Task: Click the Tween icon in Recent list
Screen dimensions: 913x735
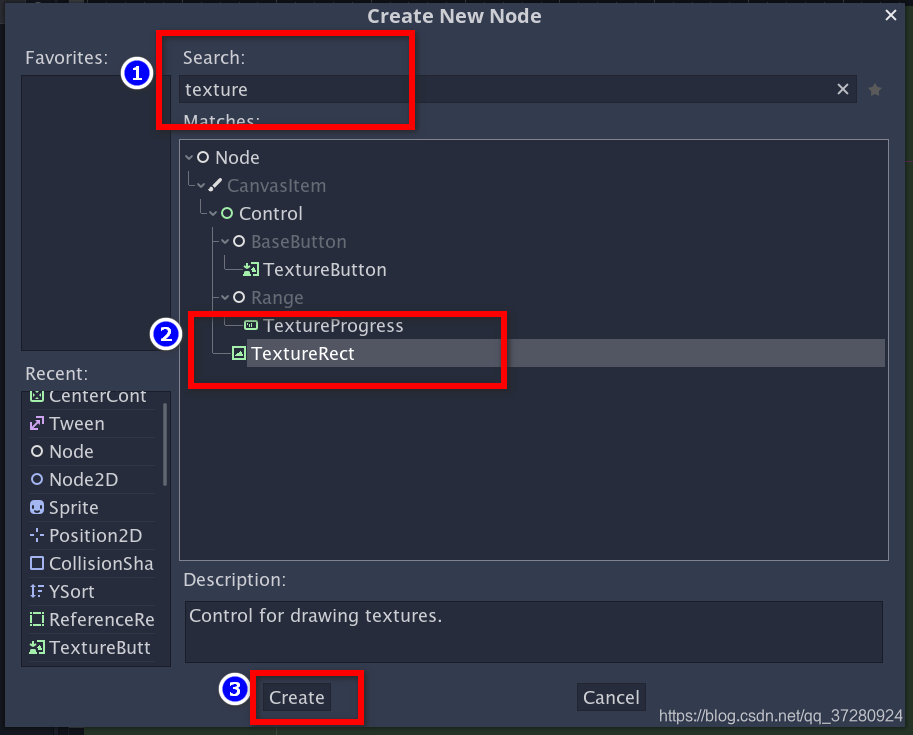Action: (x=37, y=423)
